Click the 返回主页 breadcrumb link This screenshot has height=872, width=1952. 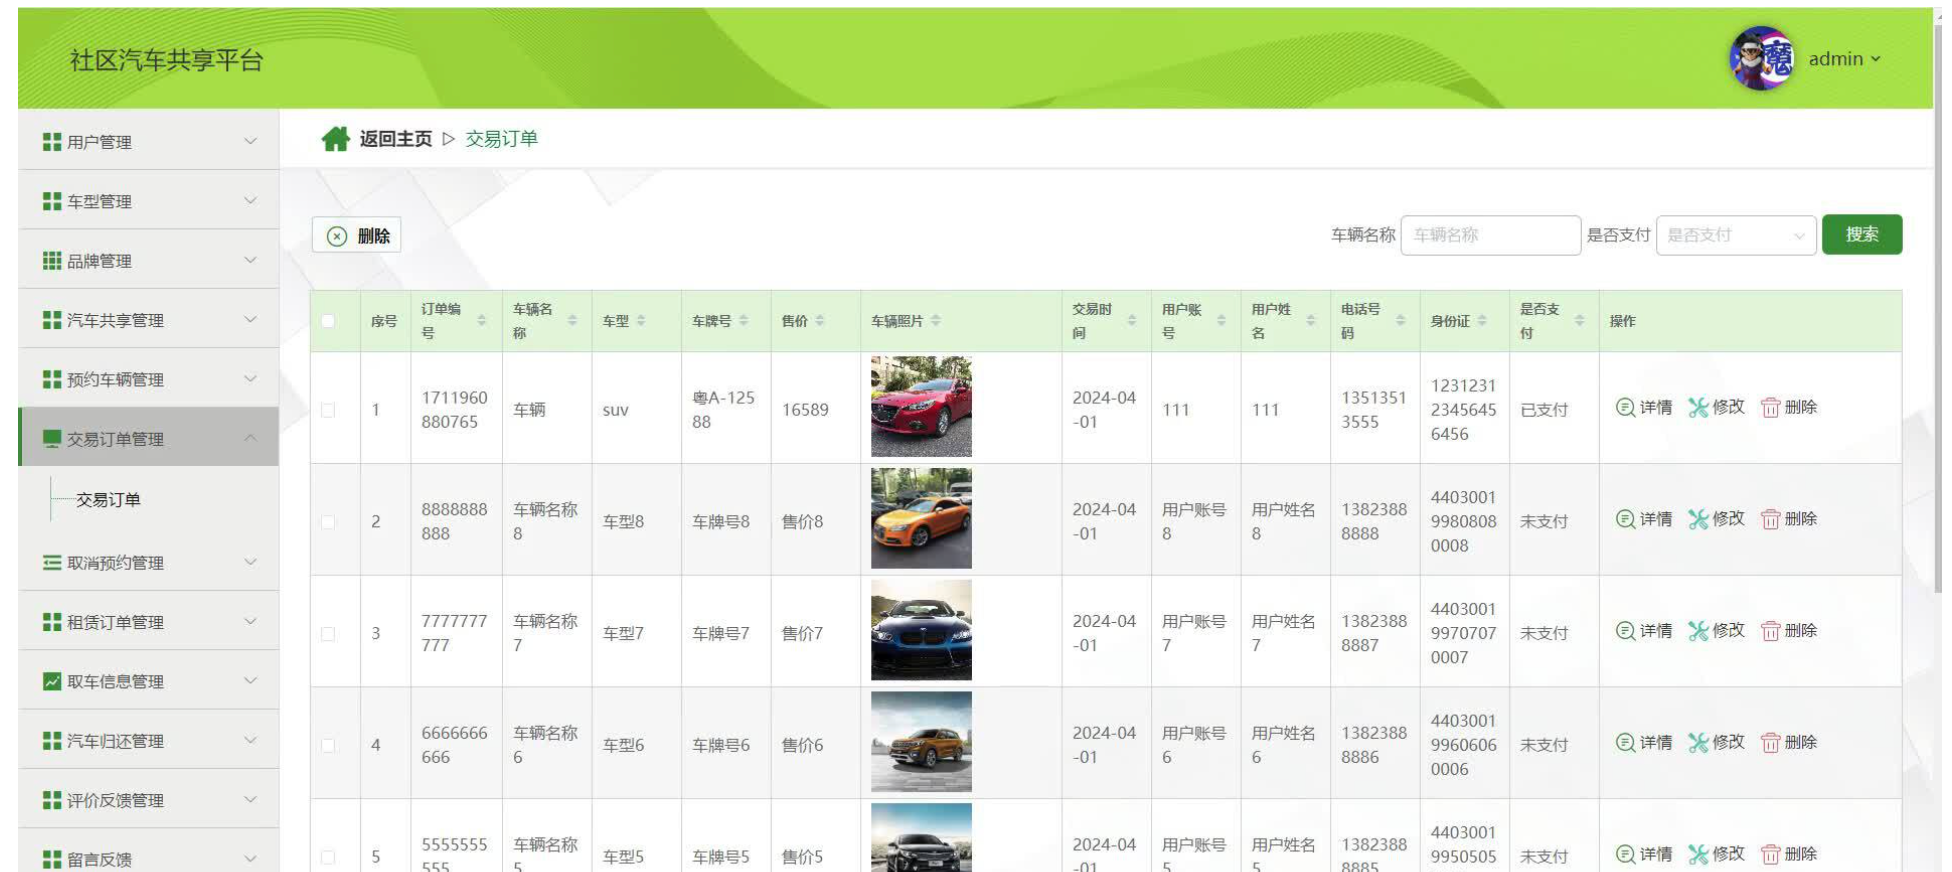[396, 139]
